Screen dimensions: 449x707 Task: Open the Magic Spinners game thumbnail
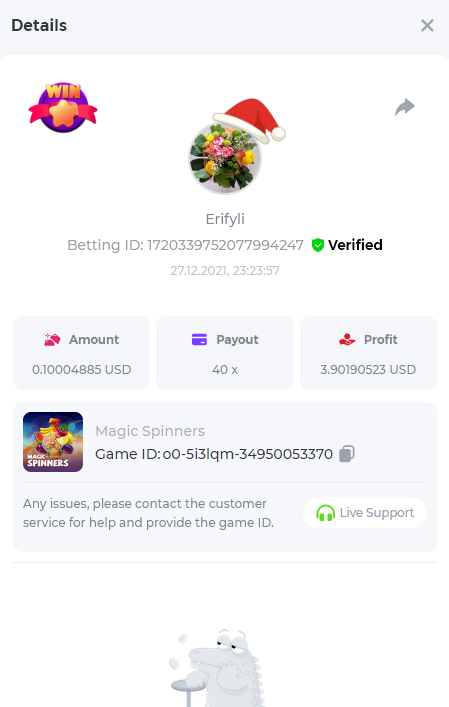click(53, 442)
